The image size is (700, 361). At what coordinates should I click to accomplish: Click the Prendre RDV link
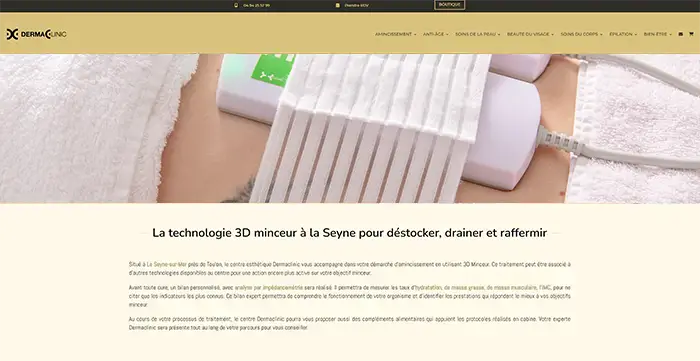pyautogui.click(x=357, y=6)
